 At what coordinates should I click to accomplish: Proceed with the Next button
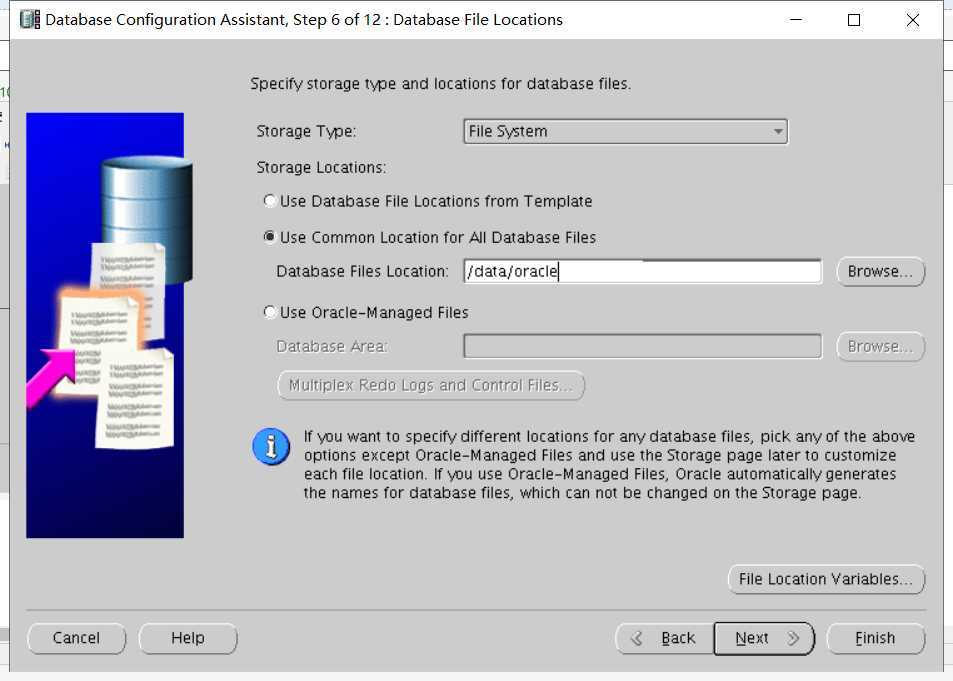tap(764, 638)
